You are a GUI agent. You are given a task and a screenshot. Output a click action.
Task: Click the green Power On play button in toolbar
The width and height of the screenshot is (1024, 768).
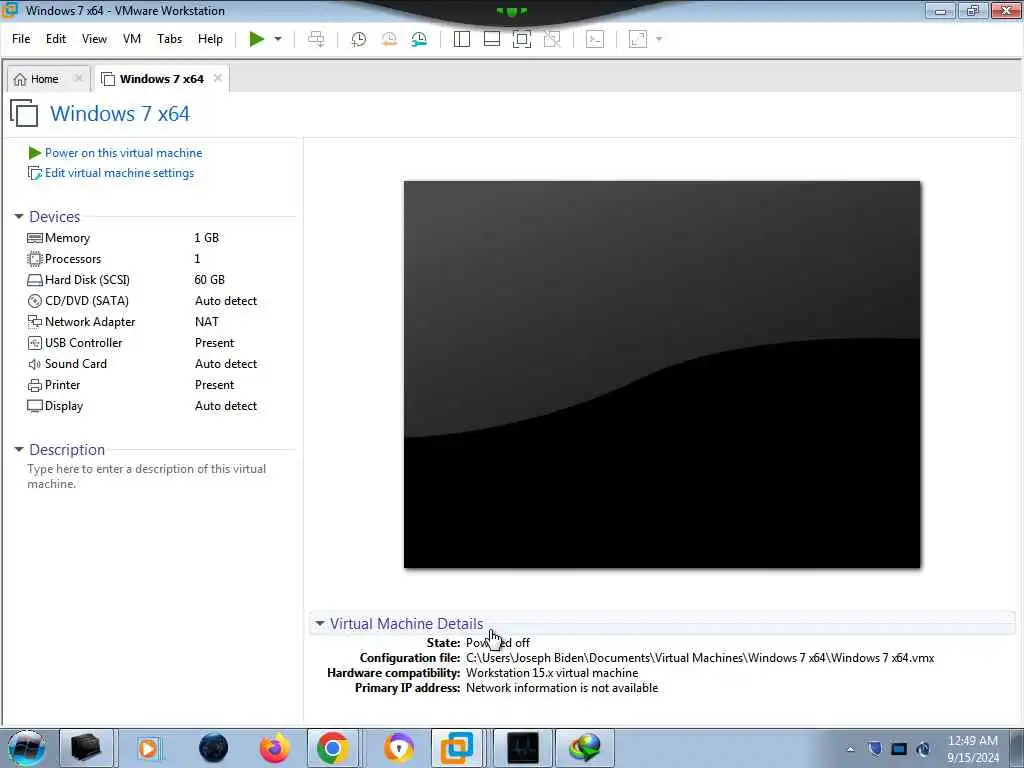coord(257,39)
